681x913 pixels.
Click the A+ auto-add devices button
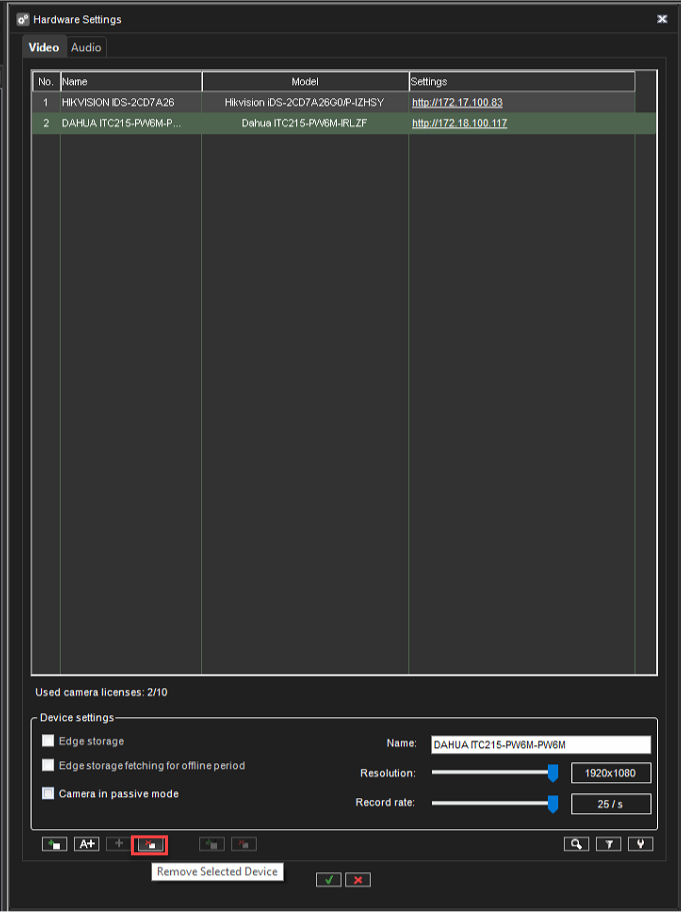(87, 844)
